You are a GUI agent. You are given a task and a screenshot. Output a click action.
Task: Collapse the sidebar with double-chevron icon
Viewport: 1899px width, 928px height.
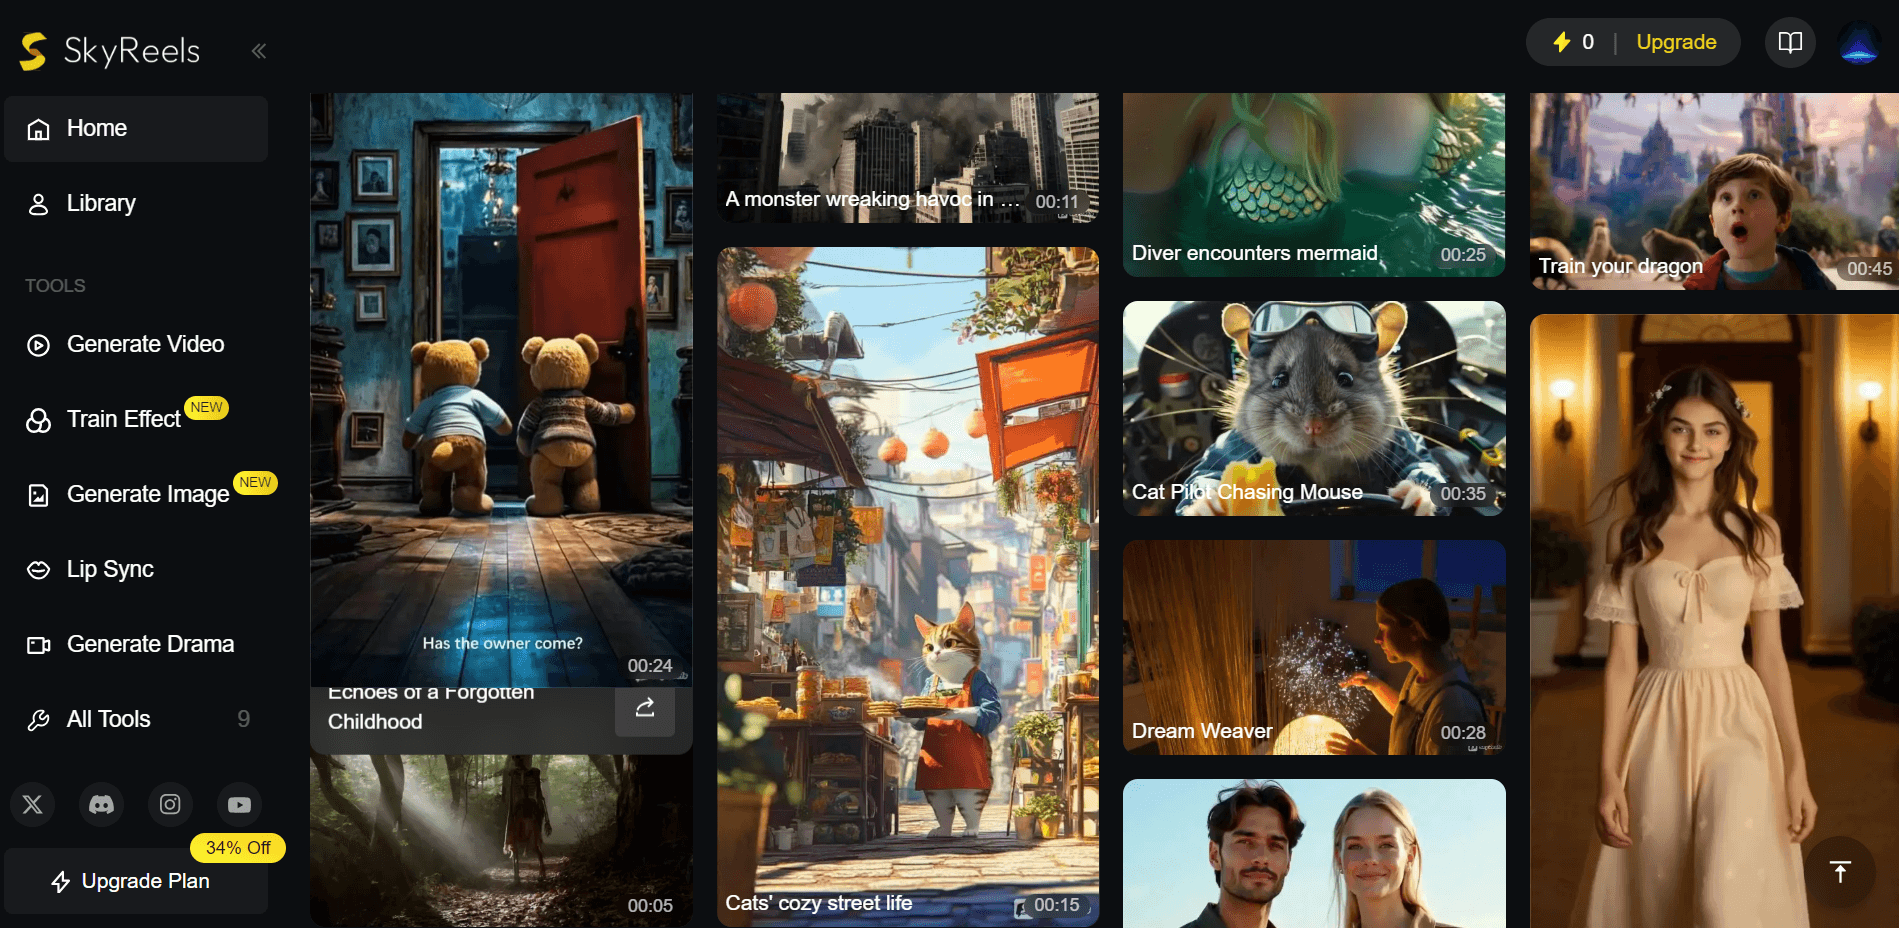click(x=259, y=51)
